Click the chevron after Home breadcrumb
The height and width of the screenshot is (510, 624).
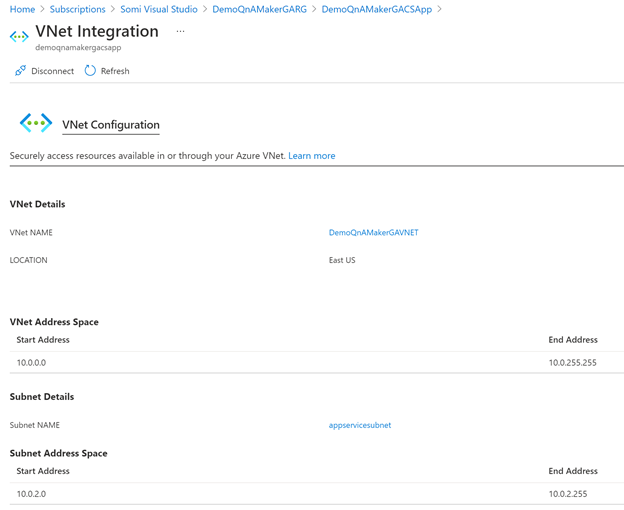pyautogui.click(x=43, y=9)
